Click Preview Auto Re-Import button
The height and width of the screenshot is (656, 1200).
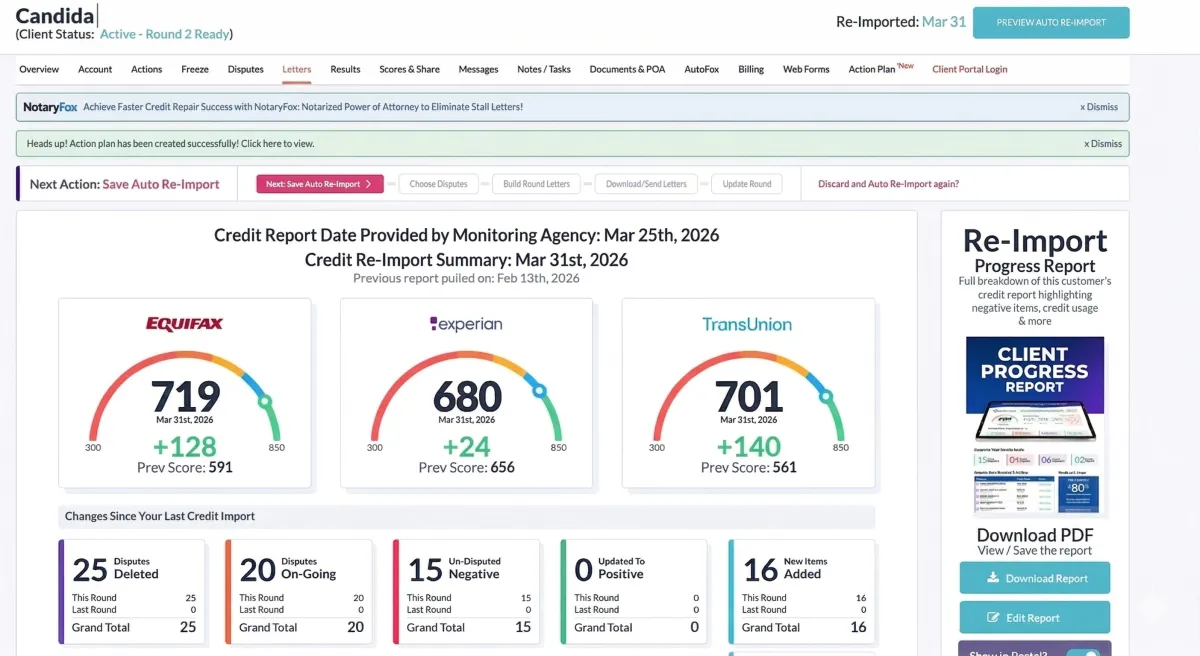(x=1051, y=22)
